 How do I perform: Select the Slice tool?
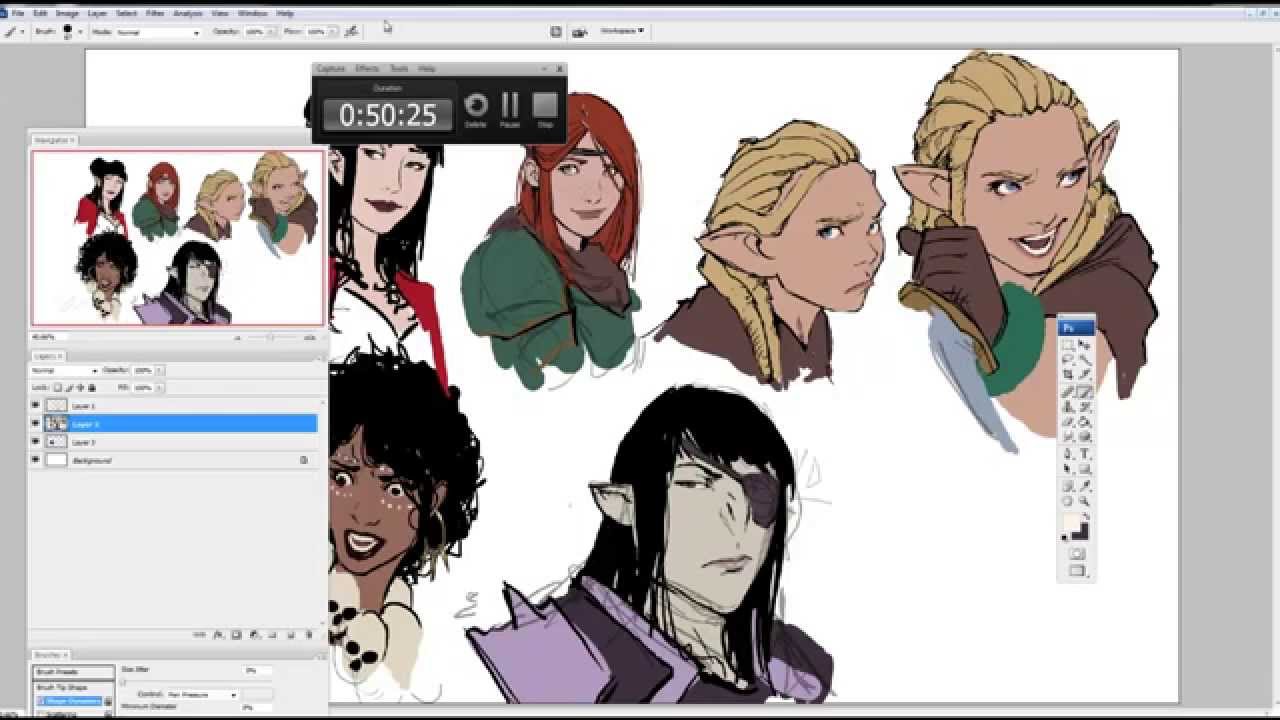click(x=1086, y=374)
